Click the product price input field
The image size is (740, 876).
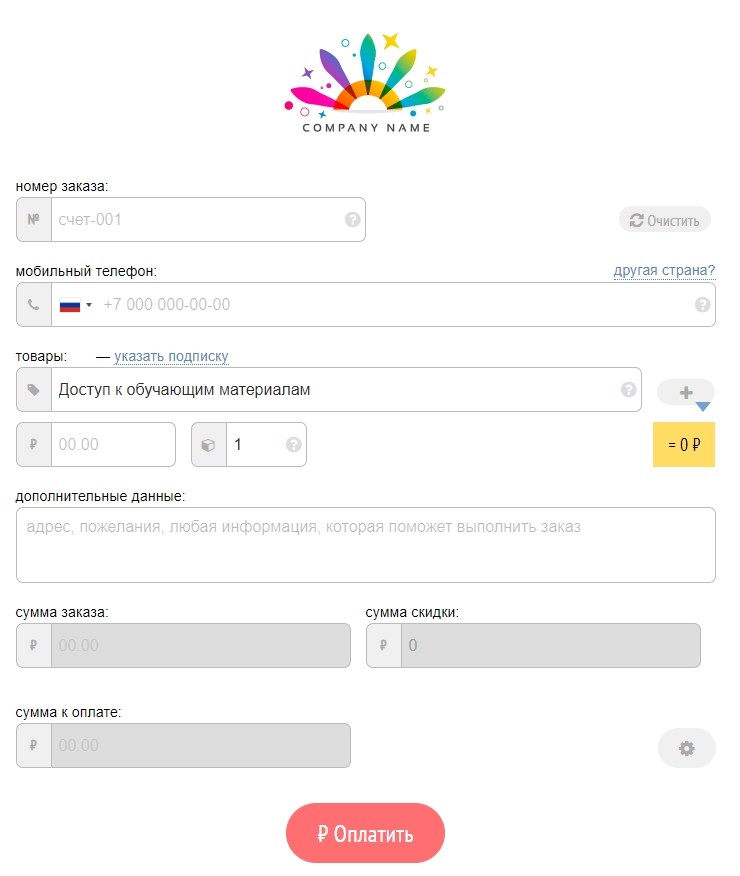pyautogui.click(x=112, y=445)
